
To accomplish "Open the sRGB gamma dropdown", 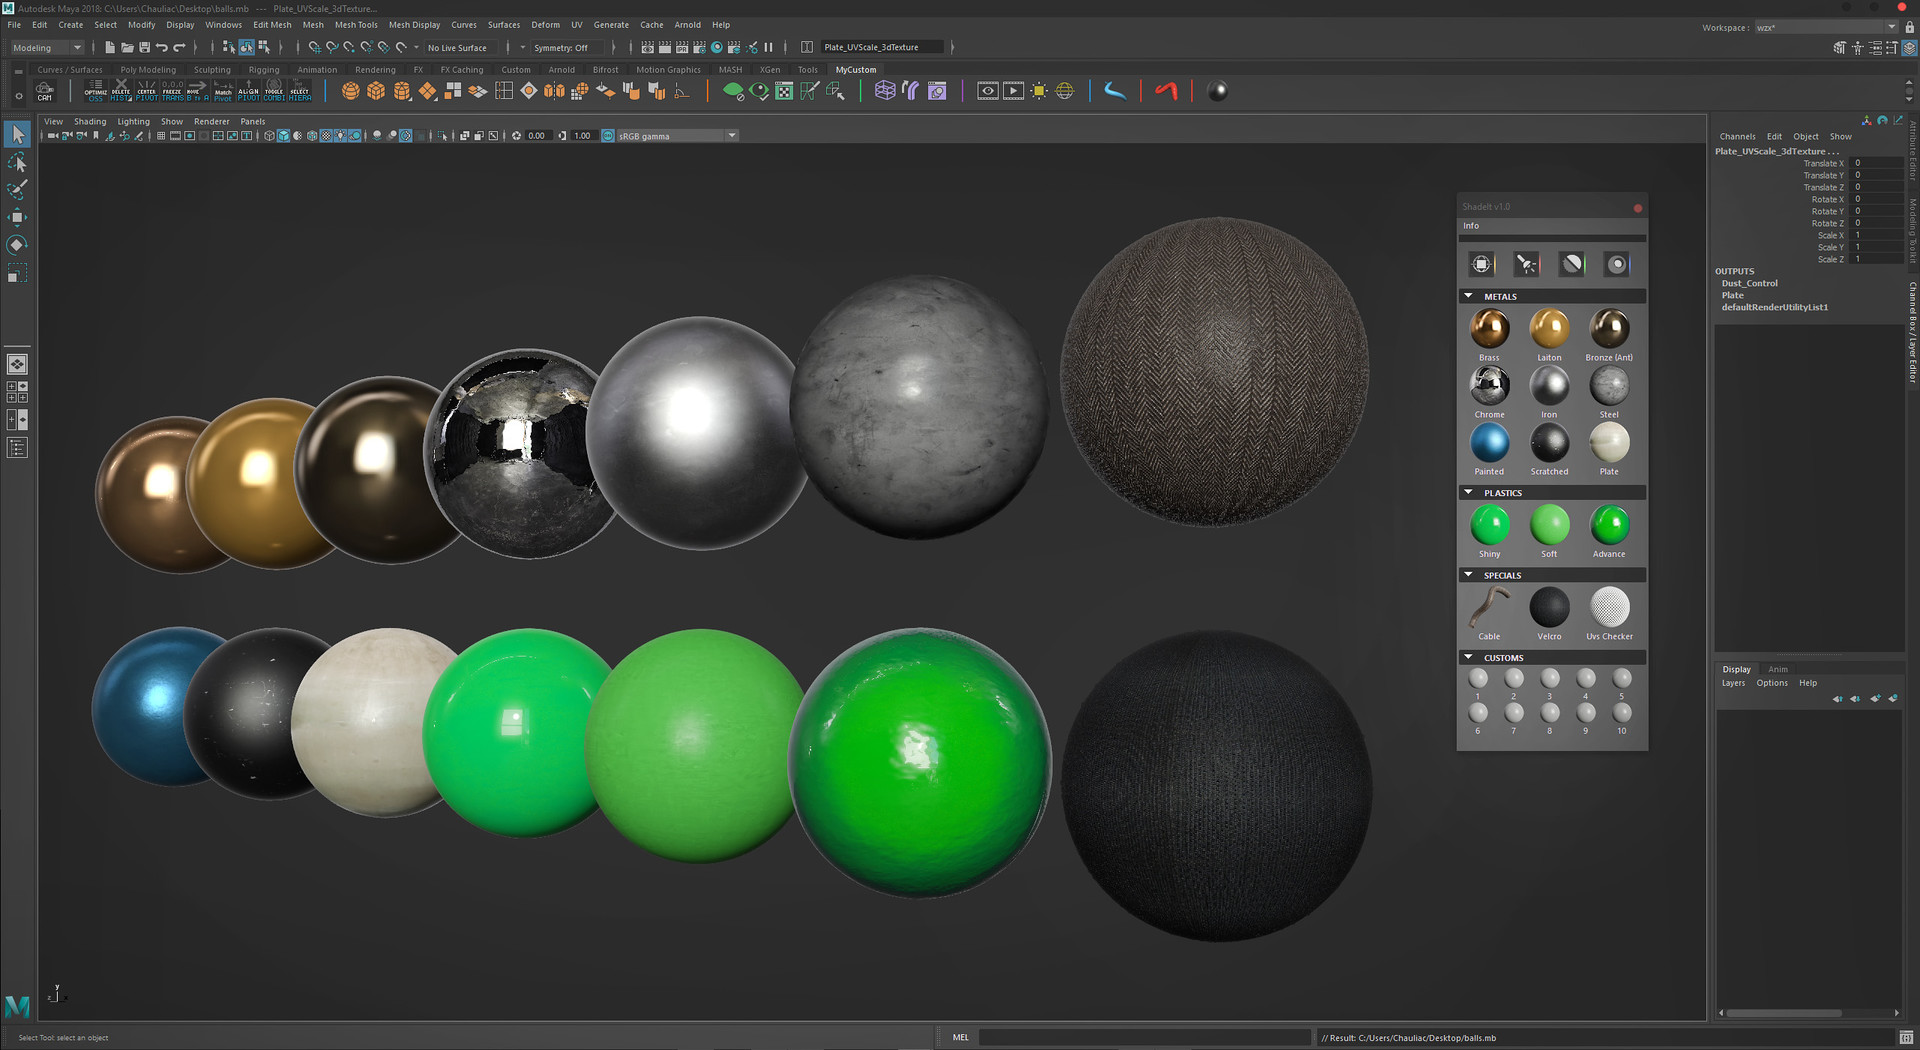I will point(731,135).
